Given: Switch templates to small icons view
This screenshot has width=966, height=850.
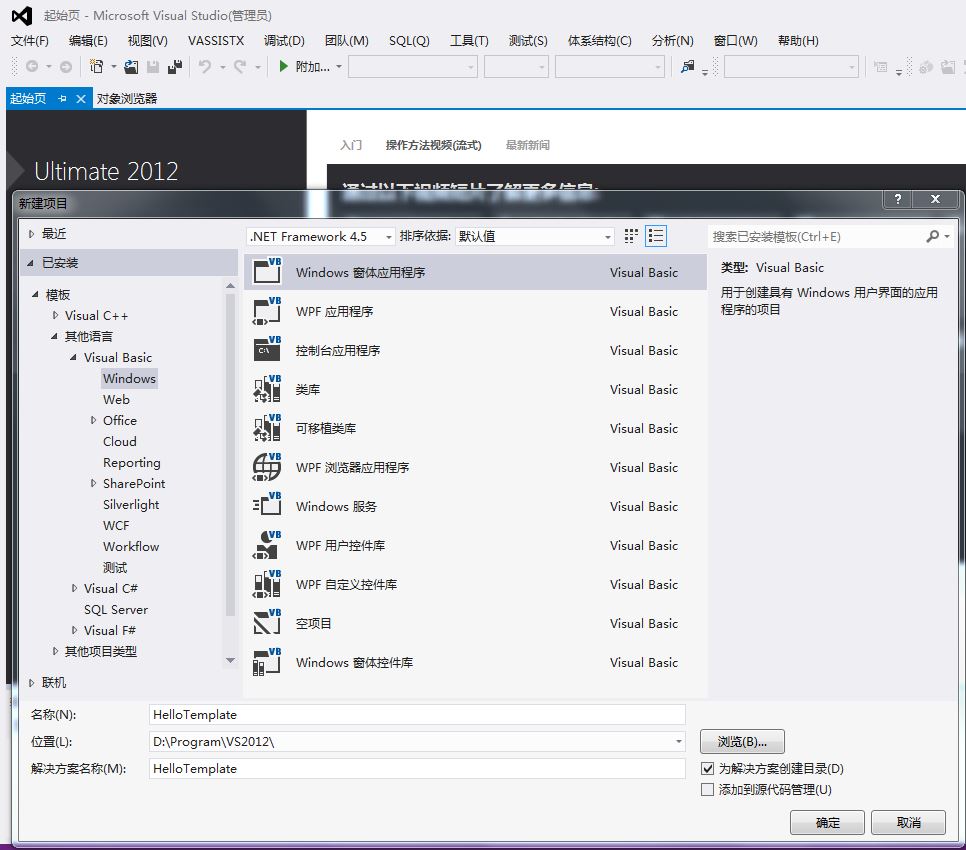Looking at the screenshot, I should click(x=631, y=236).
